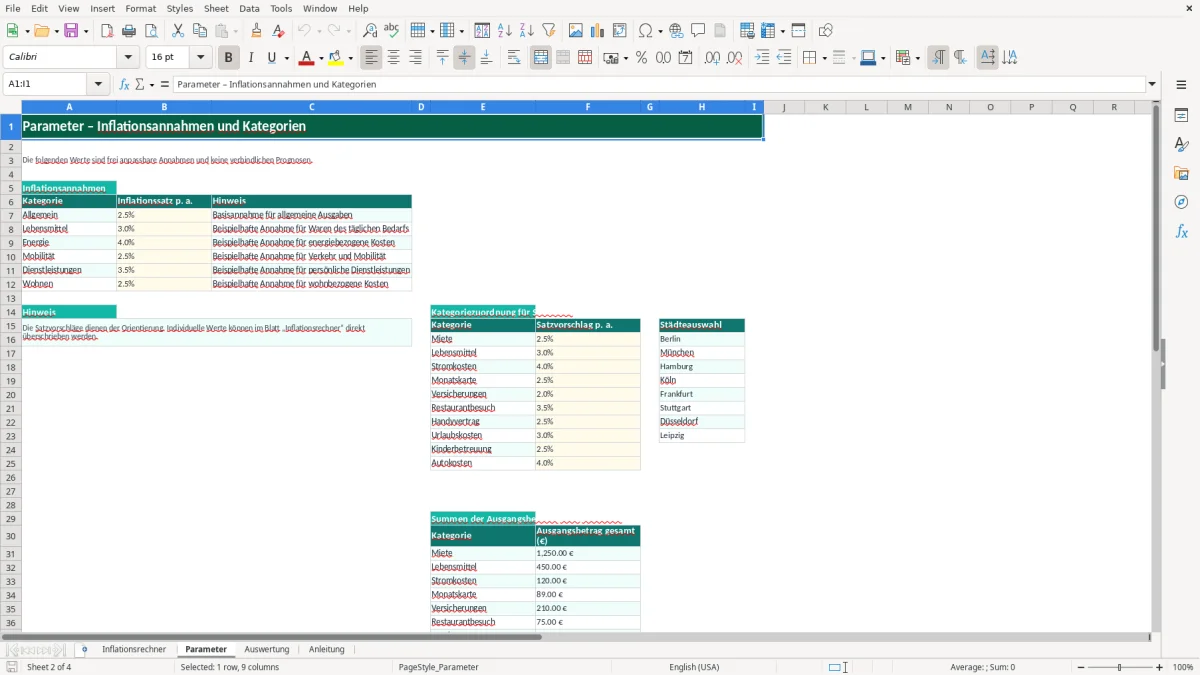Insert a chart via toolbar icon
The height and width of the screenshot is (675, 1200).
(598, 31)
